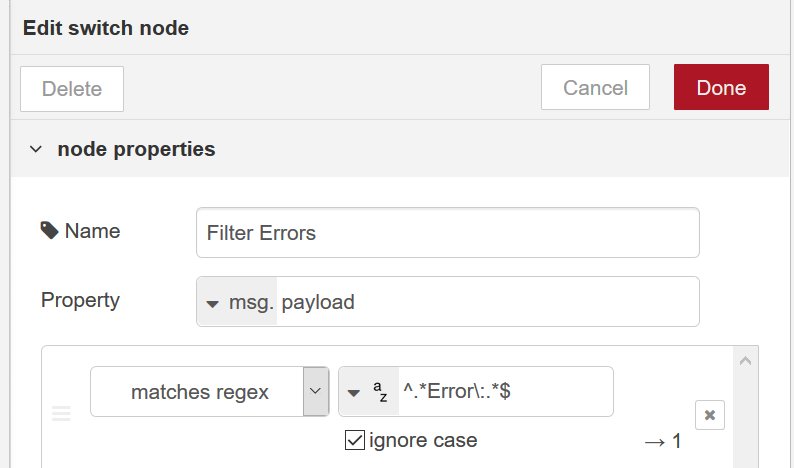The height and width of the screenshot is (468, 794).
Task: Click the Edit switch node title
Action: click(106, 28)
